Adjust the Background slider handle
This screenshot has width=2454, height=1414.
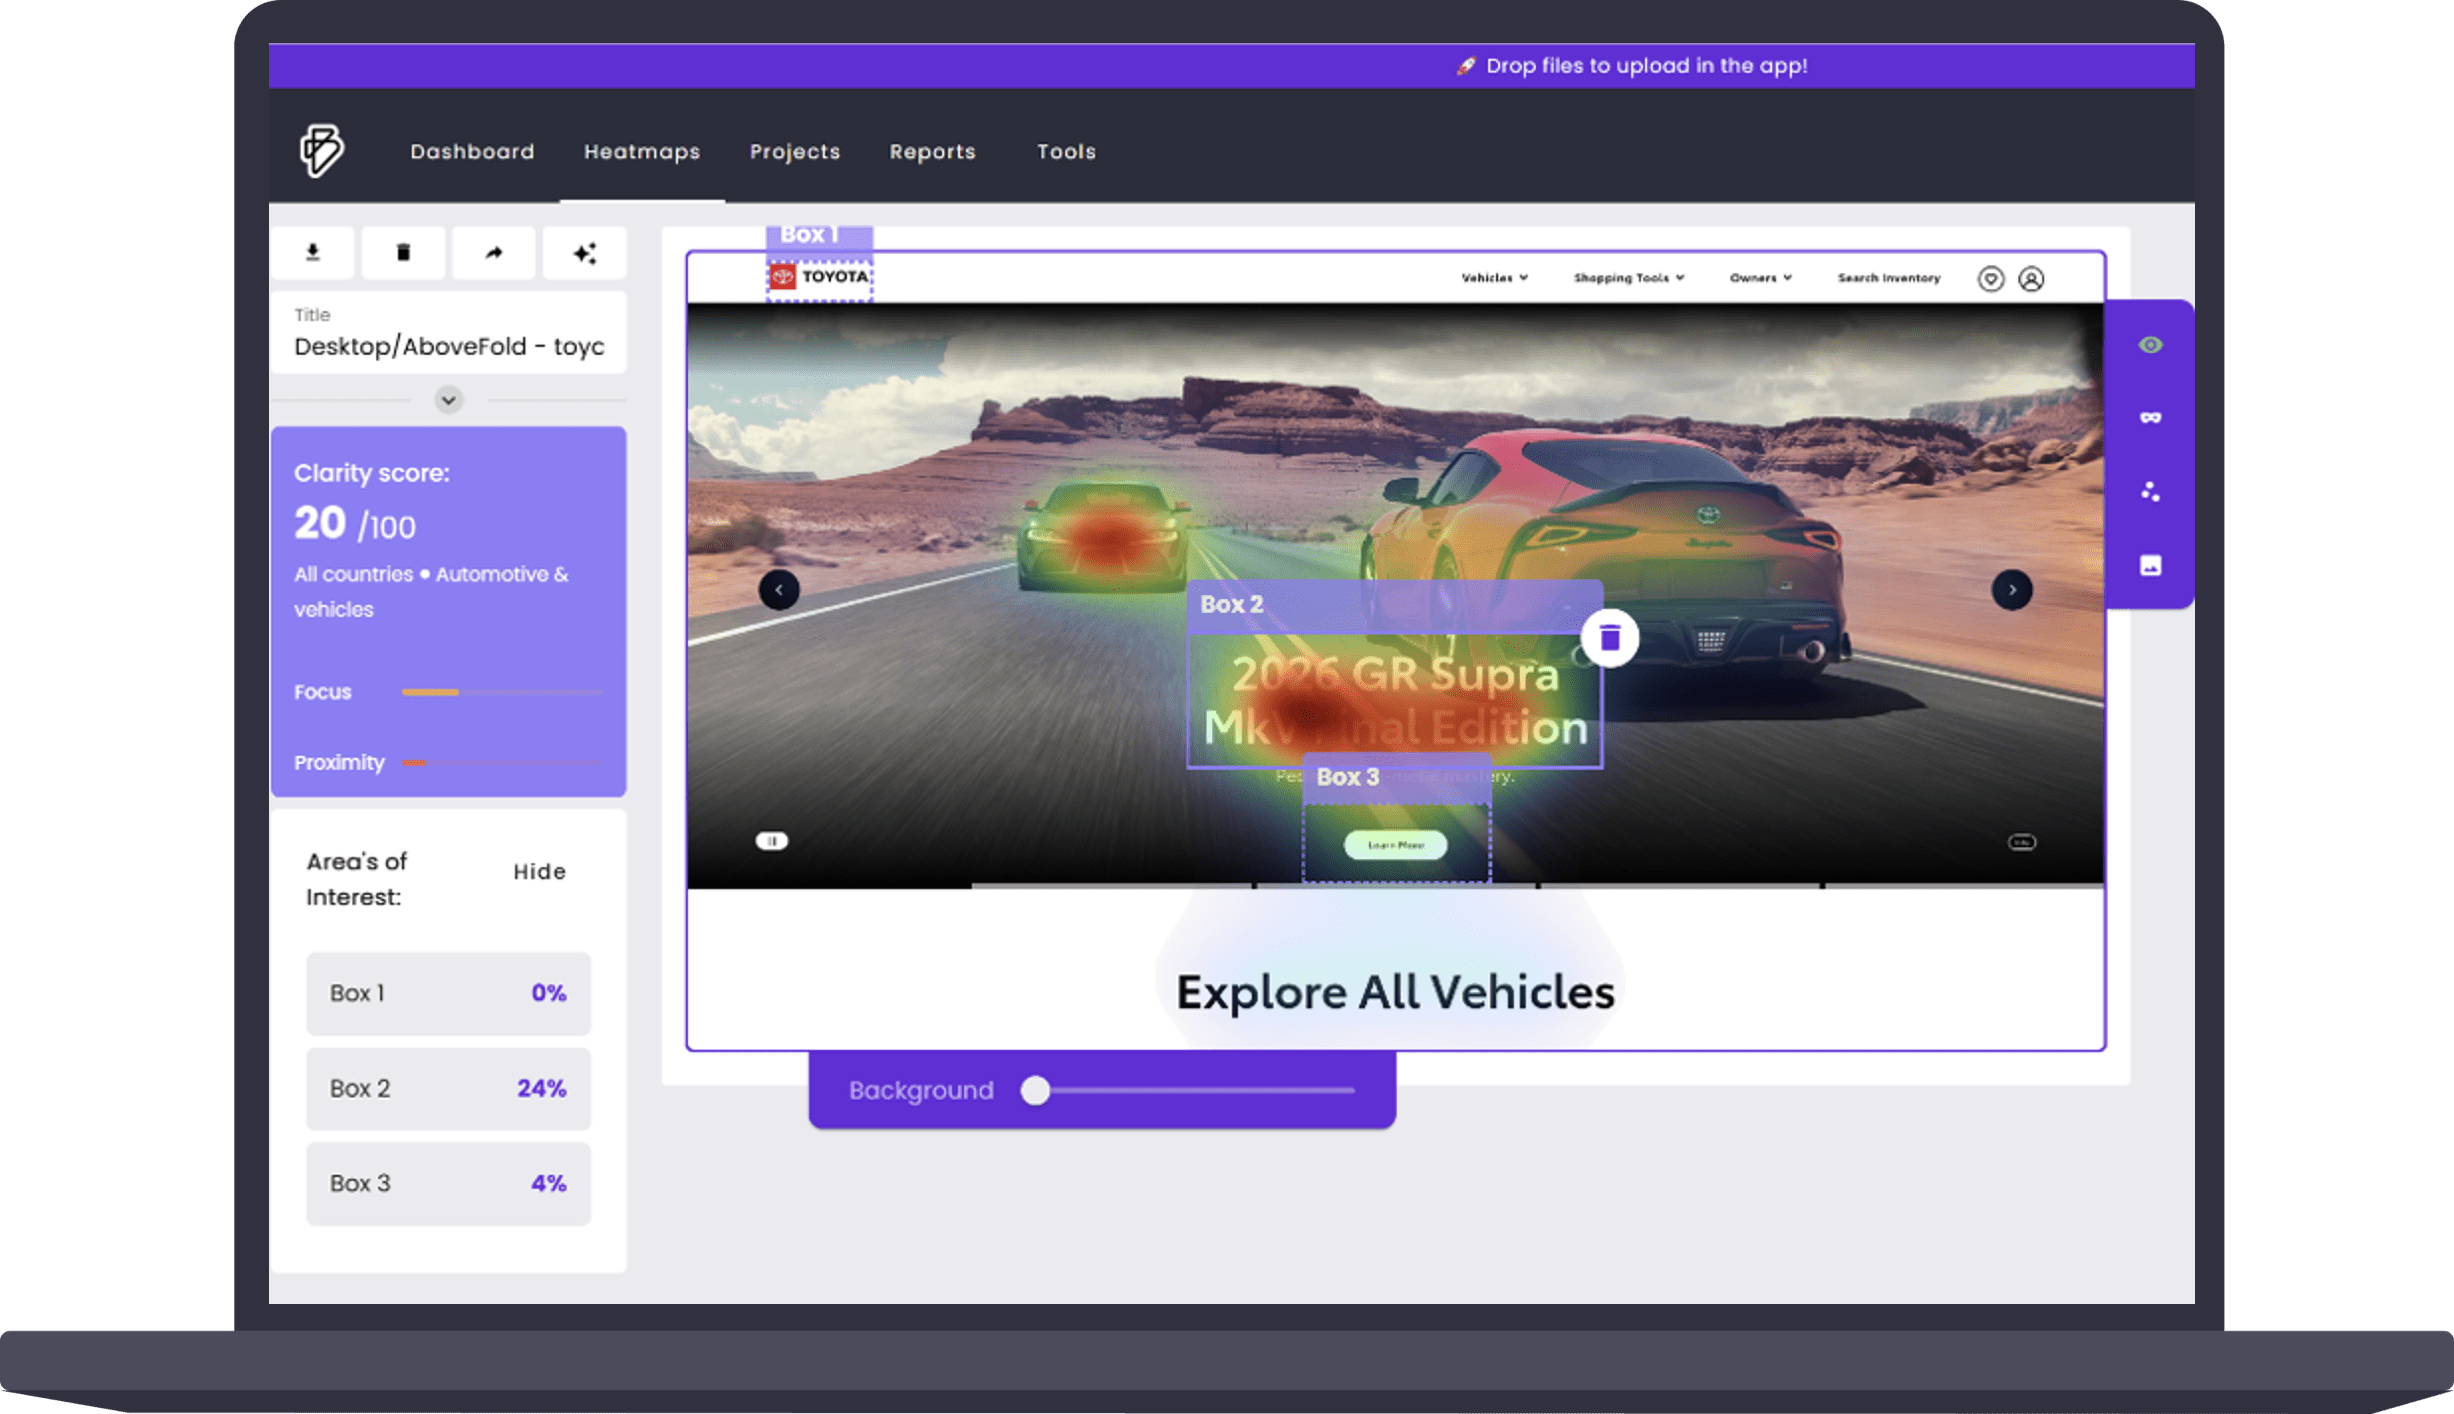point(1036,1090)
